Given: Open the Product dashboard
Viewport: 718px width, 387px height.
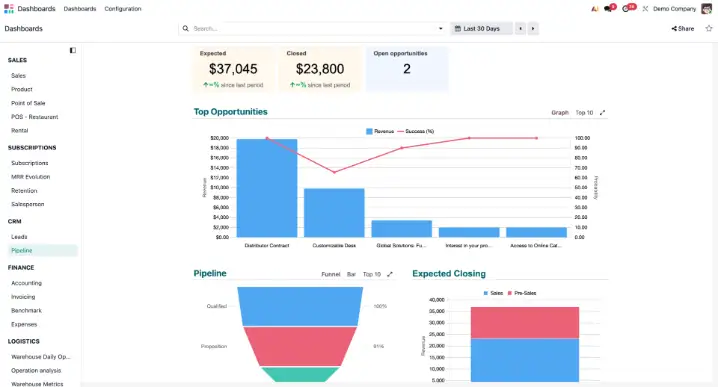Looking at the screenshot, I should tap(22, 89).
